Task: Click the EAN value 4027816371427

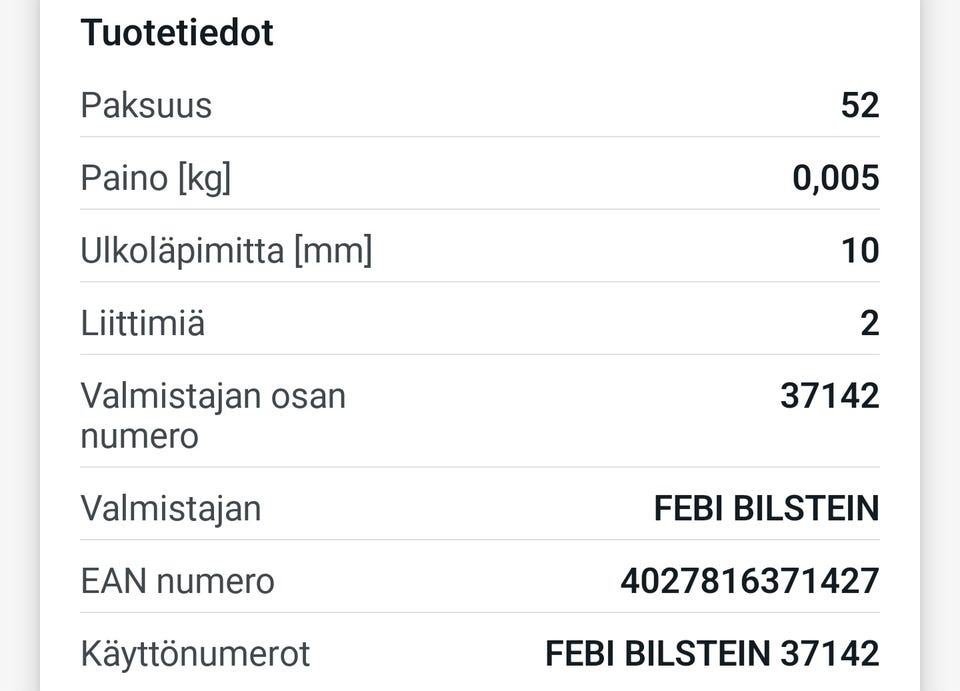Action: (750, 581)
